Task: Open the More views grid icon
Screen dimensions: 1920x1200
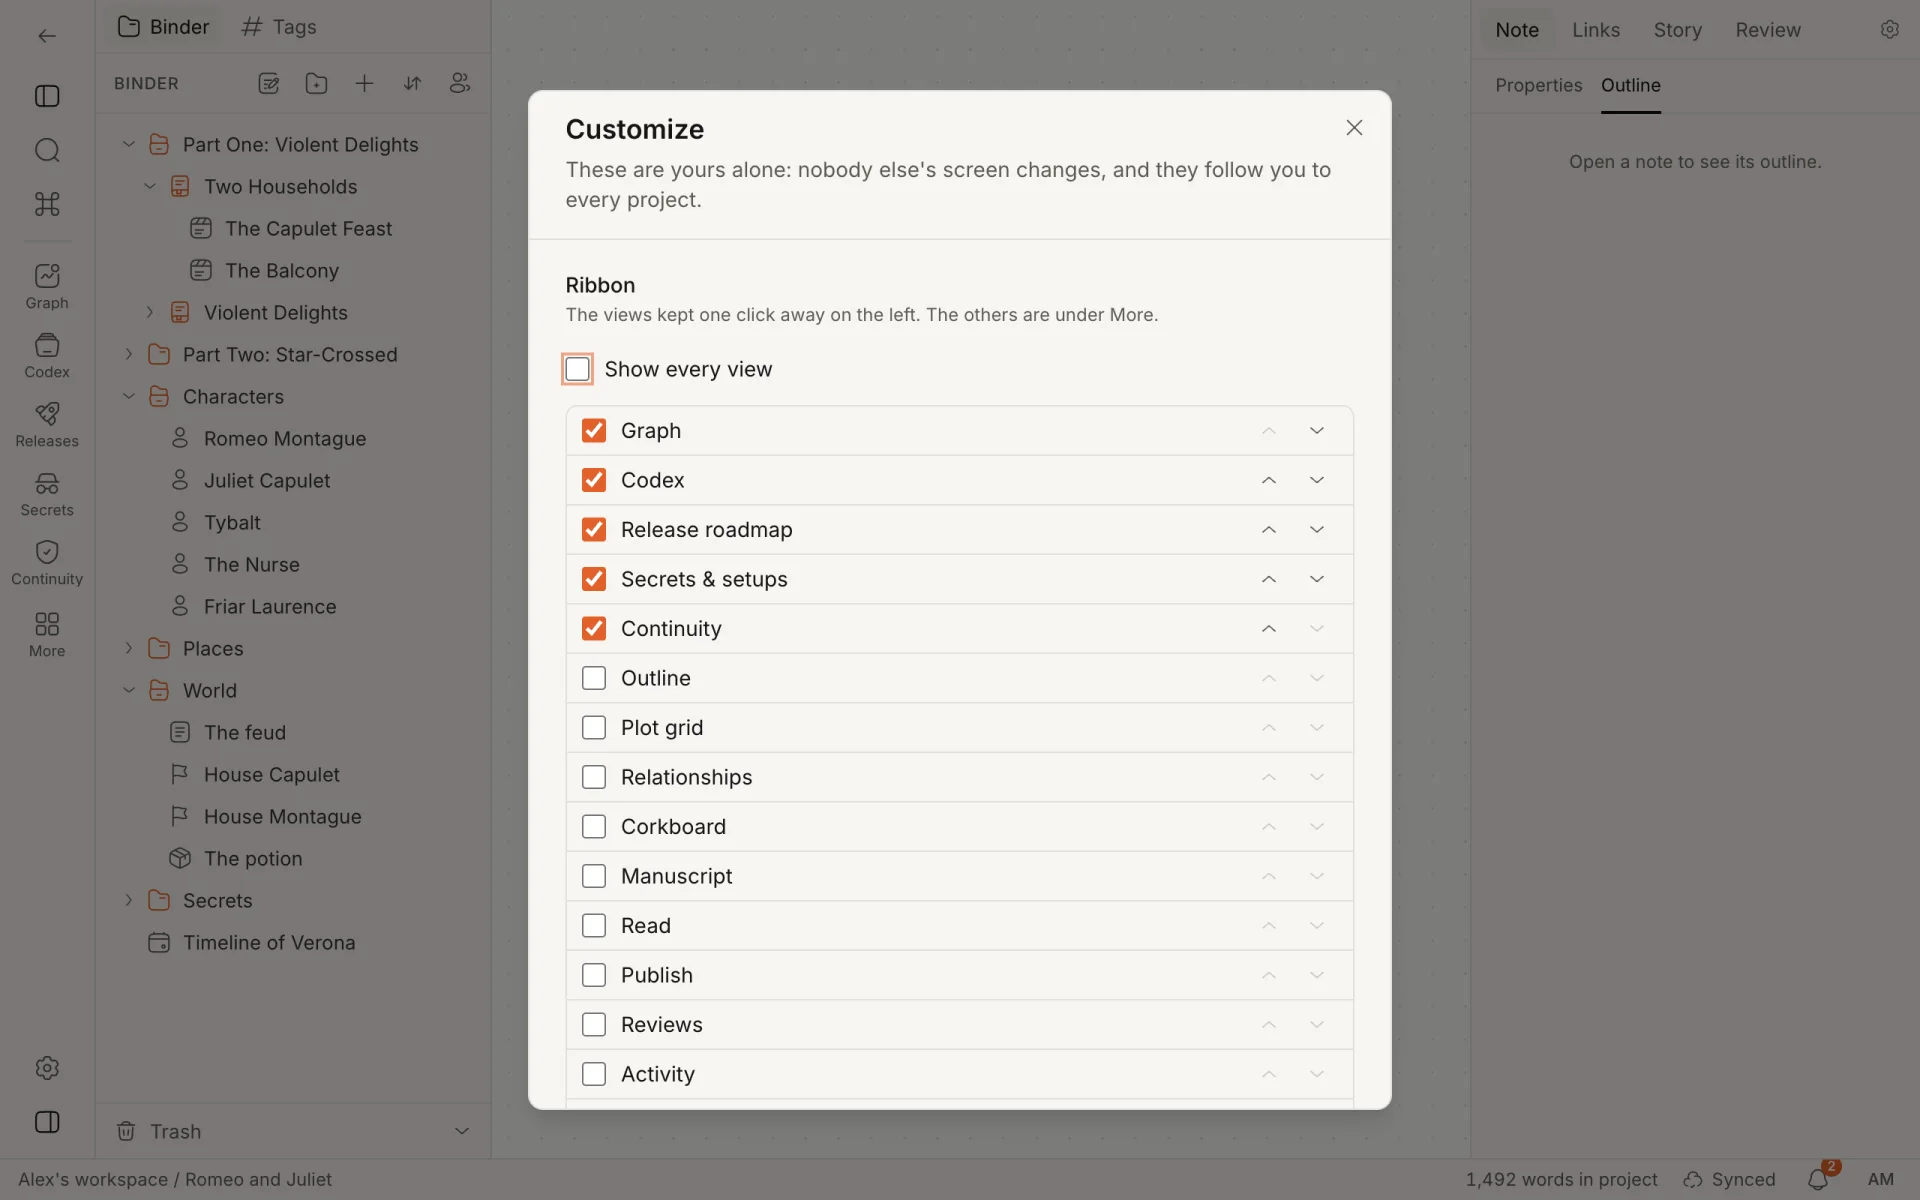Action: point(47,634)
